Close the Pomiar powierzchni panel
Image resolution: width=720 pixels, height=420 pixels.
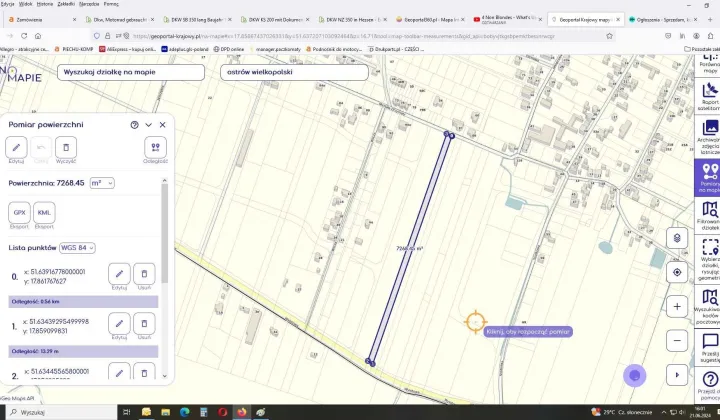pyautogui.click(x=163, y=125)
